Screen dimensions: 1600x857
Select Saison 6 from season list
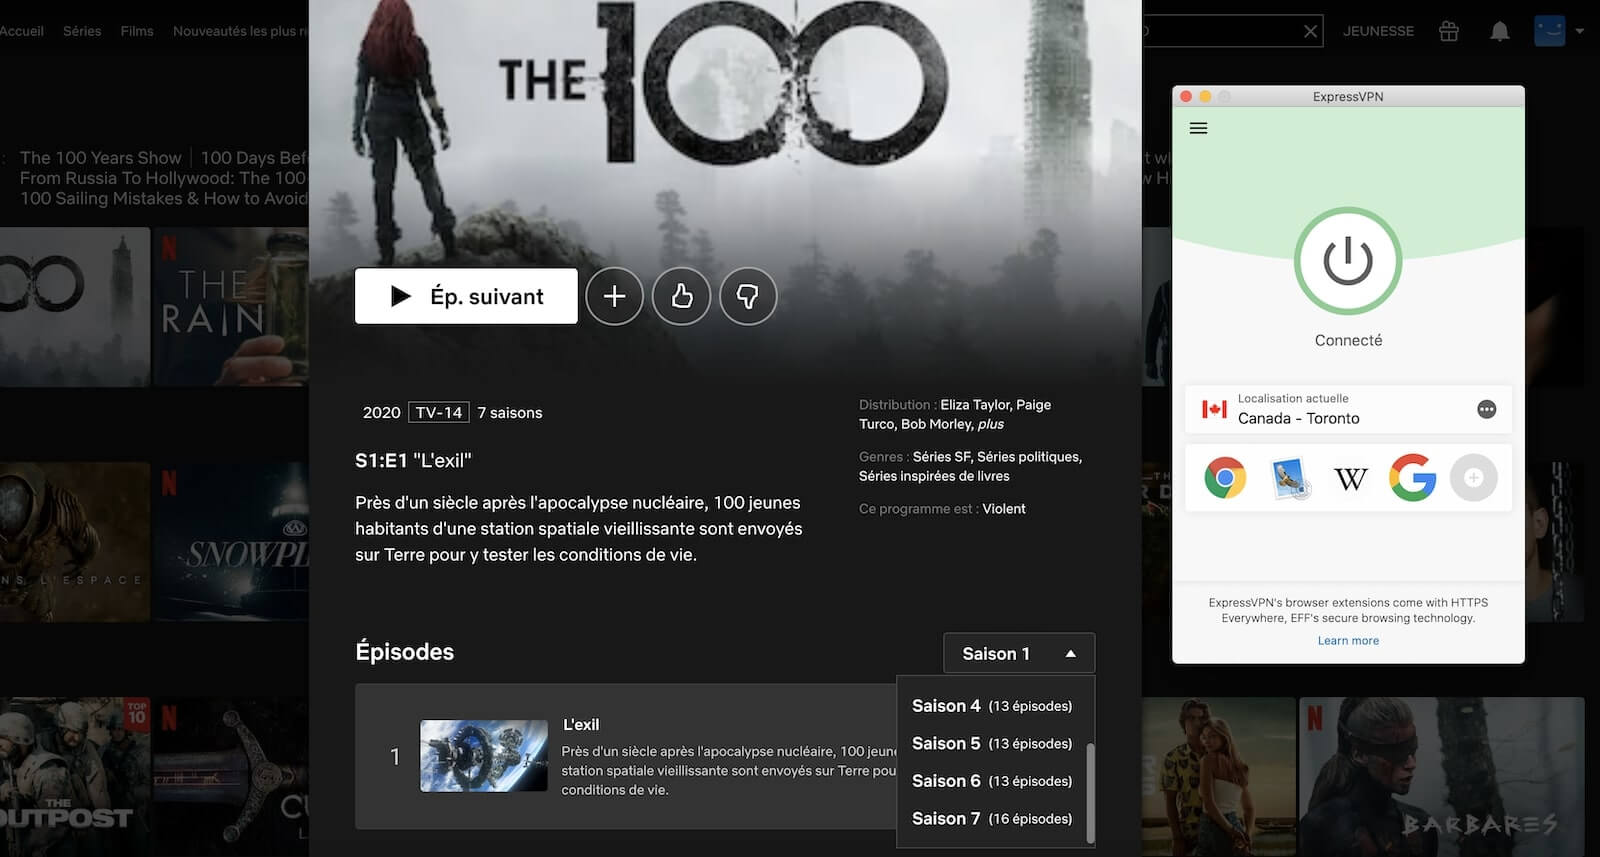[992, 781]
